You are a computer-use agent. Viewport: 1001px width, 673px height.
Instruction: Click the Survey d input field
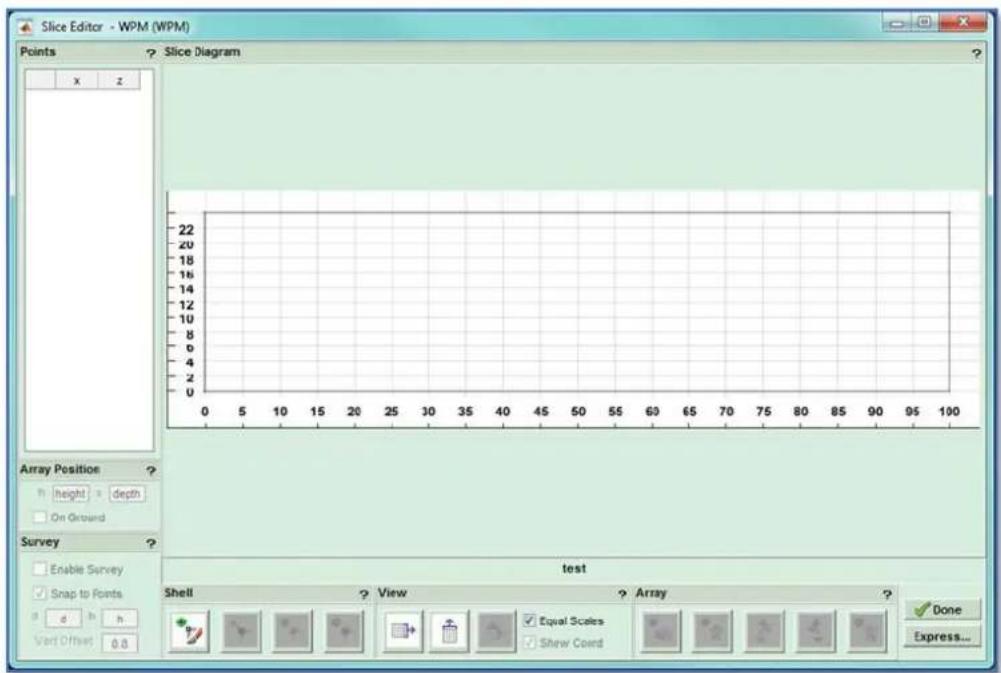(x=63, y=619)
